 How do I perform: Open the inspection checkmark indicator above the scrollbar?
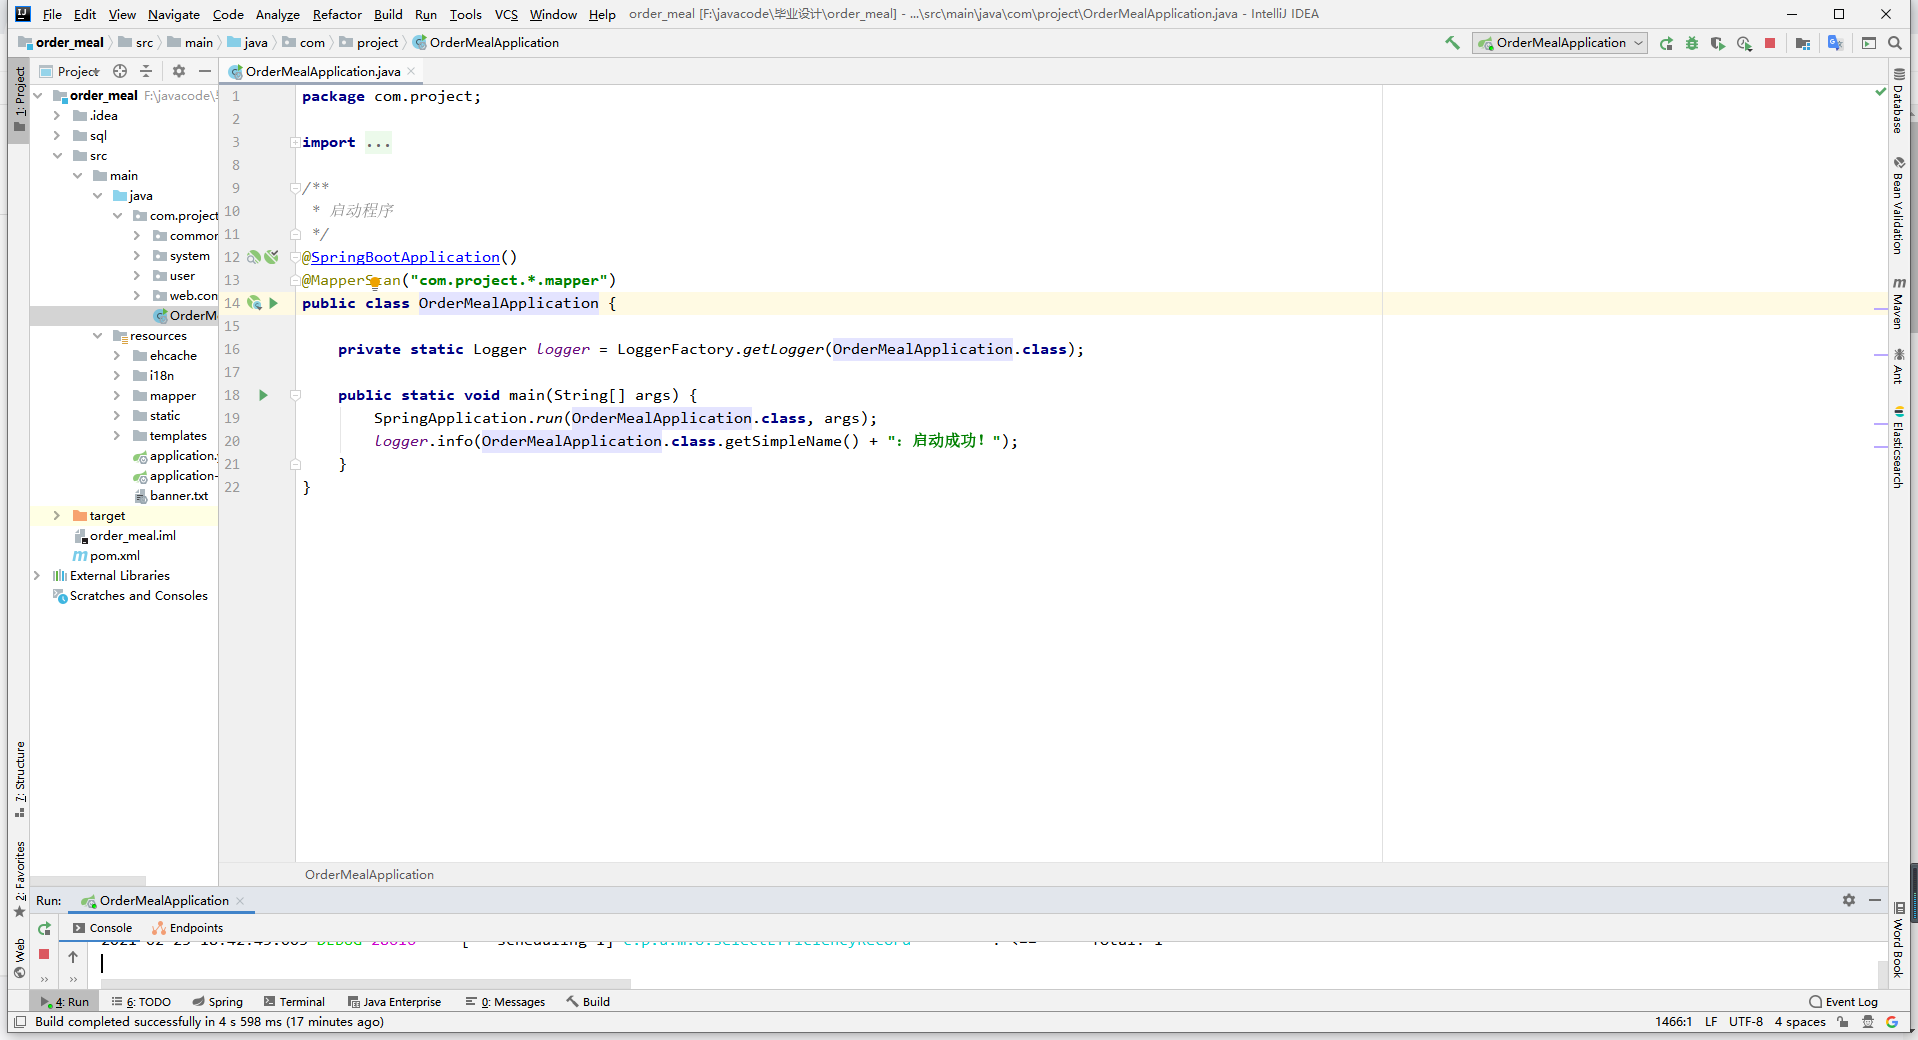pos(1881,92)
